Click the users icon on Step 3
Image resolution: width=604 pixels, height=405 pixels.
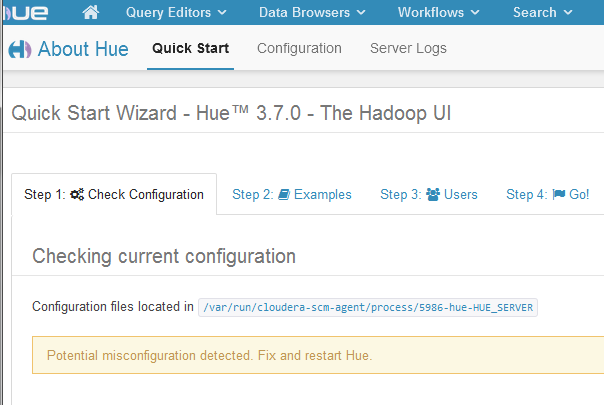click(x=434, y=194)
